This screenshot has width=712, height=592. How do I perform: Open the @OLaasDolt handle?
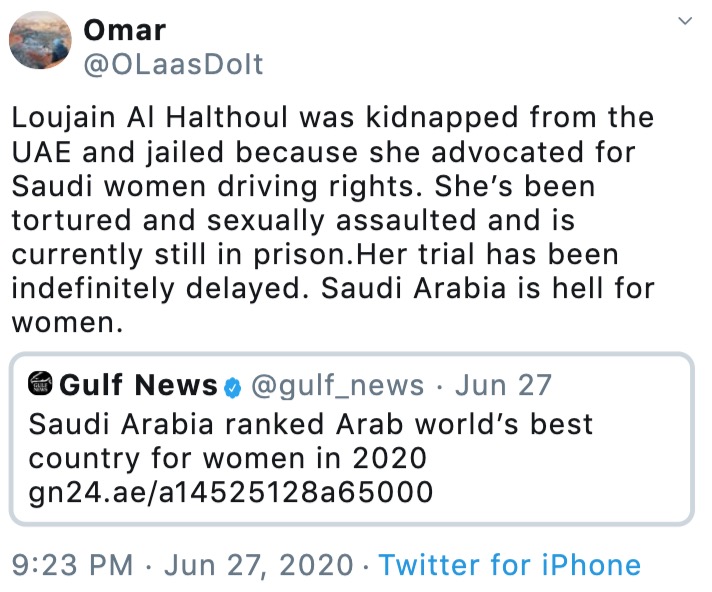(174, 65)
